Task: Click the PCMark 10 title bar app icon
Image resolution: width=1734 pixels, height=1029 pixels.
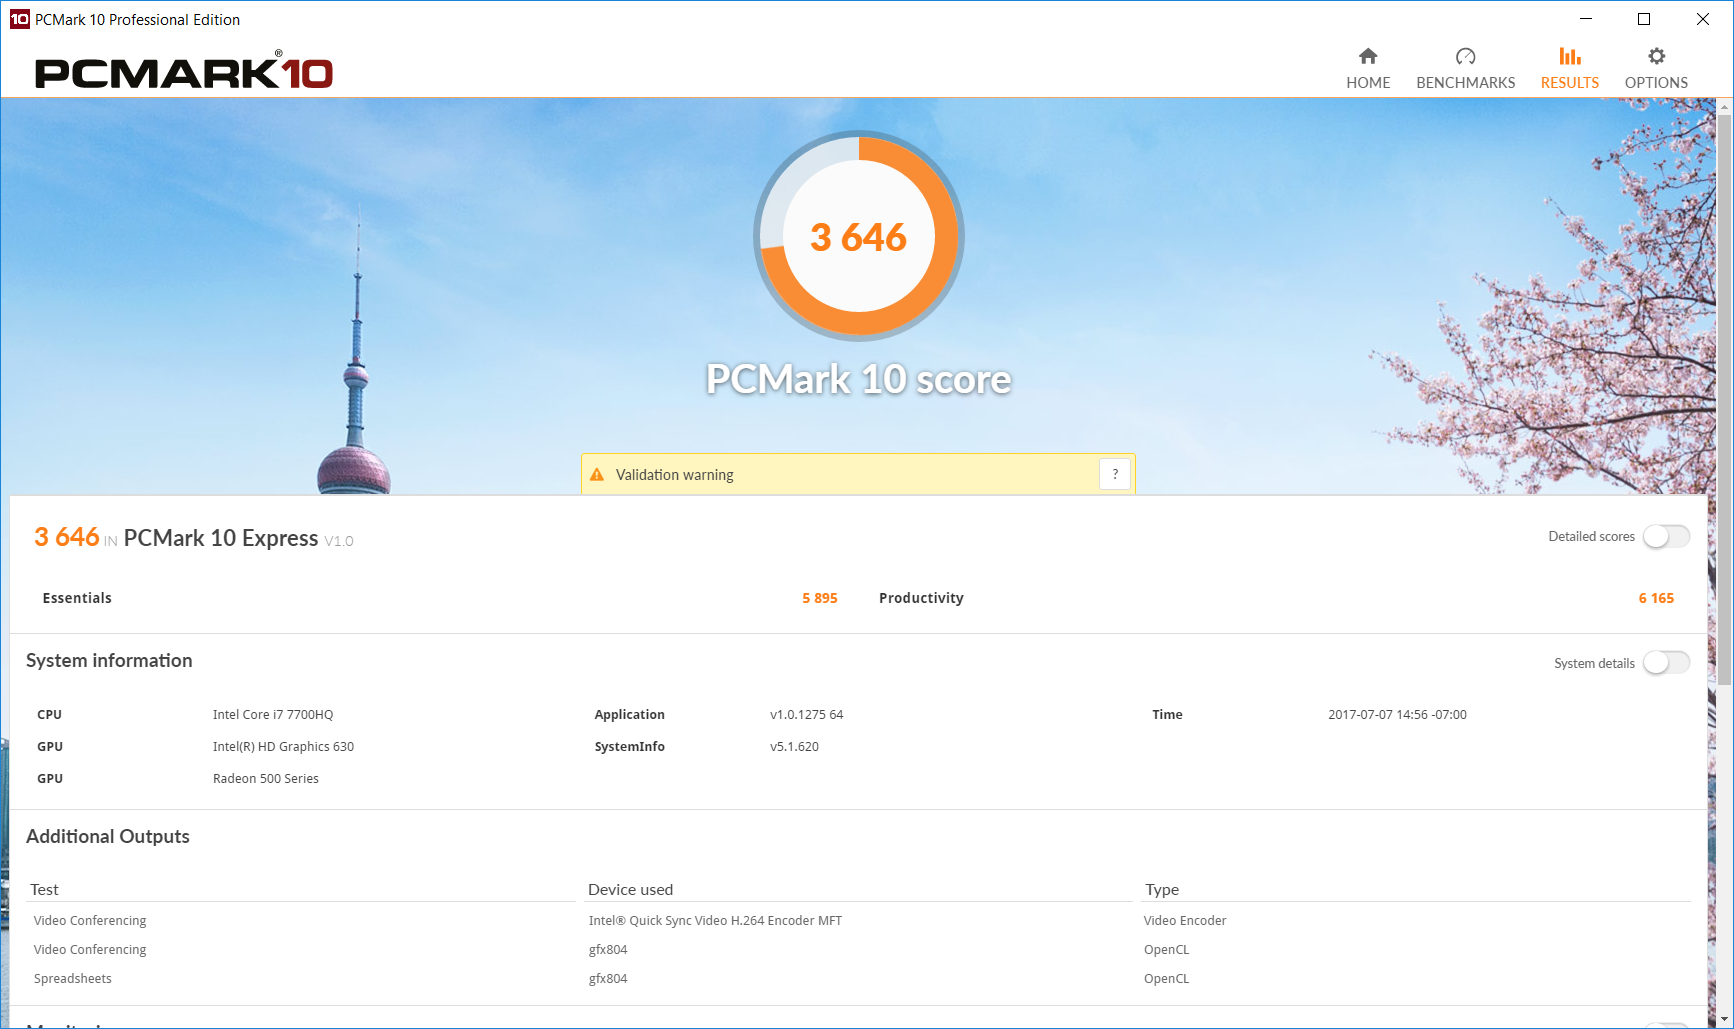Action: coord(19,19)
